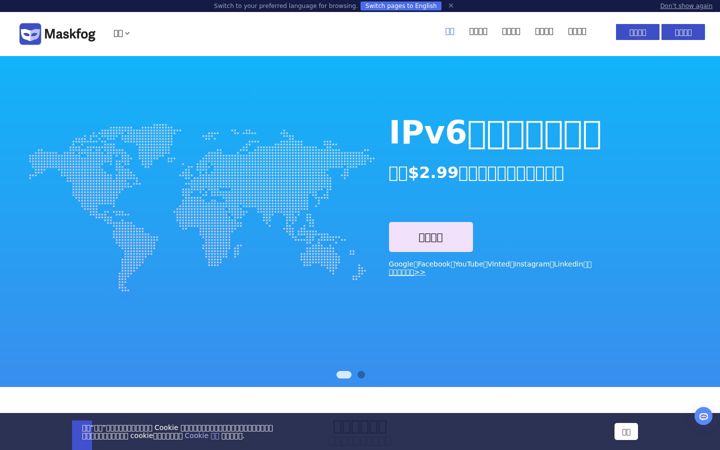Click the Google Facebook YouTube Vinted platforms text
The width and height of the screenshot is (720, 450).
tap(490, 264)
